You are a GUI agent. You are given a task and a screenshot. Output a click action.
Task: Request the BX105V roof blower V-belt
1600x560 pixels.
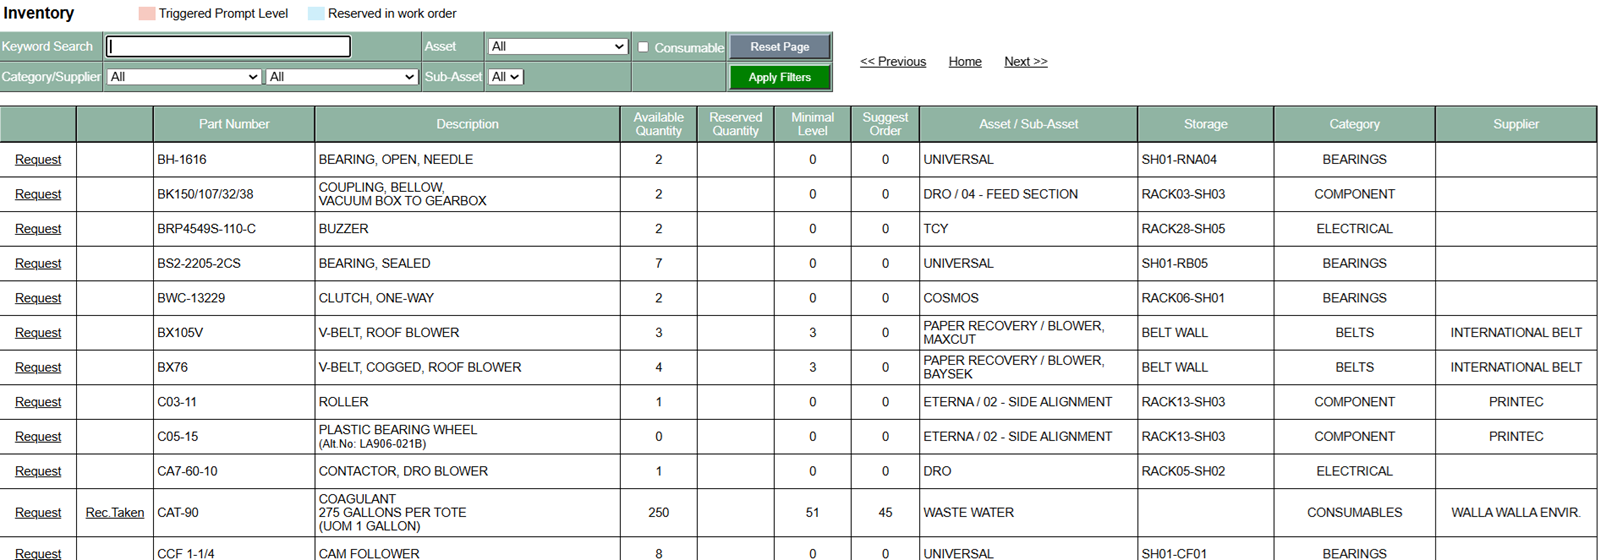pos(38,333)
